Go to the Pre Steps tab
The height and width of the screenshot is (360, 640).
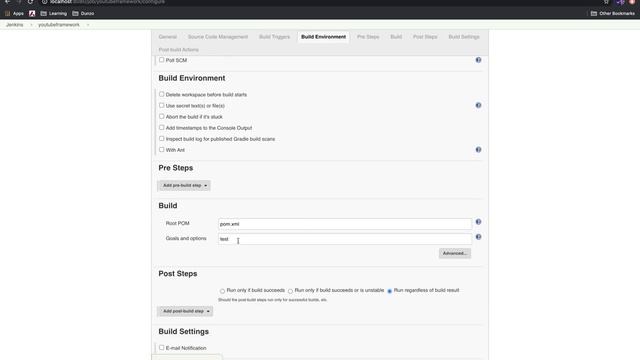pyautogui.click(x=368, y=37)
